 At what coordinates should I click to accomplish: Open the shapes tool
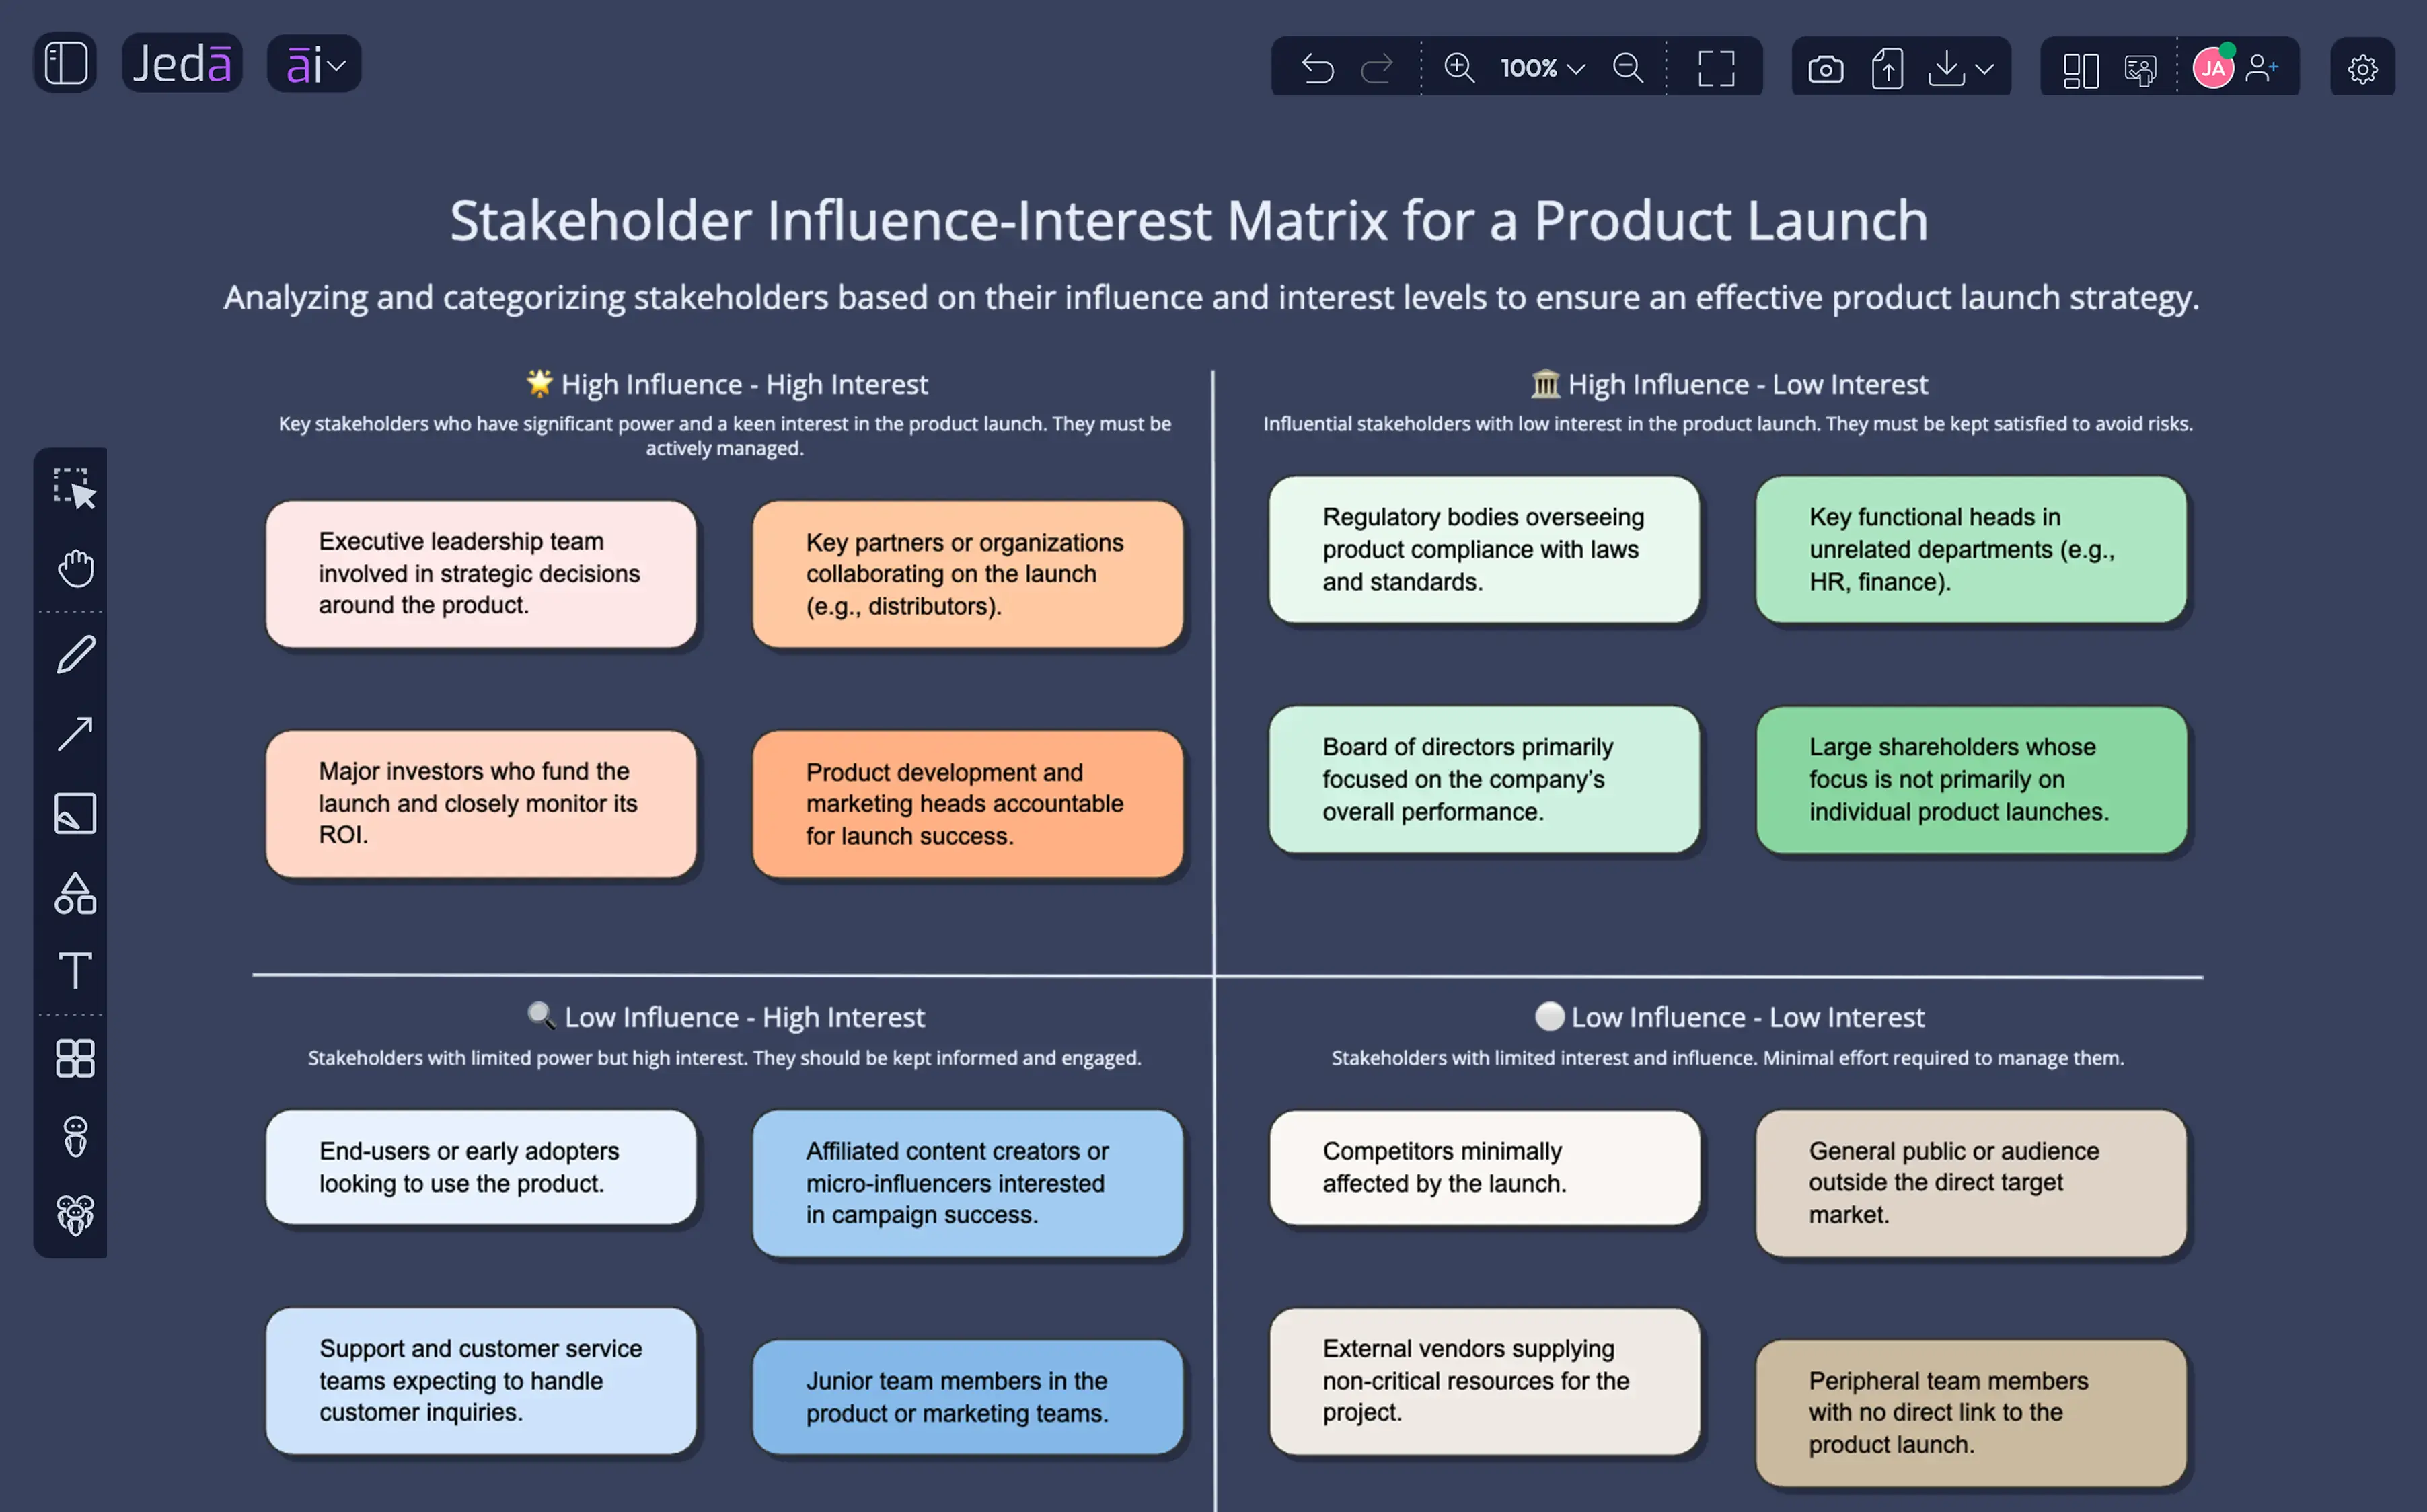75,893
